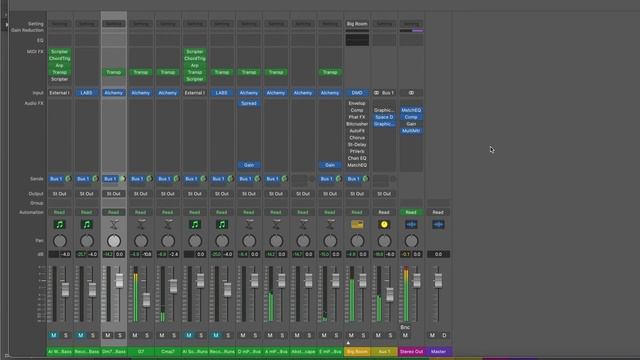The image size is (640, 360).
Task: Solo the Cmaj7 channel
Action: tap(174, 335)
